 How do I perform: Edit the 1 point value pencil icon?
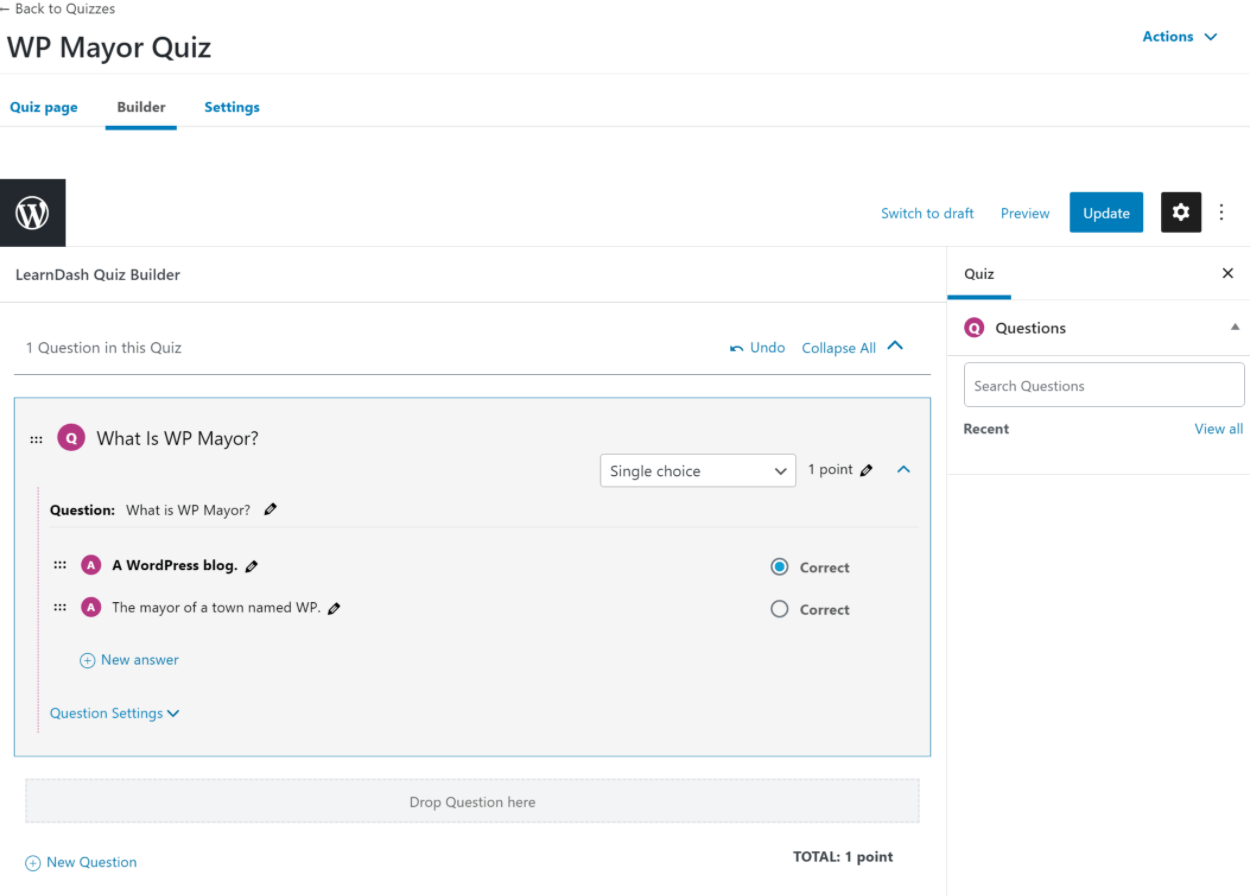point(866,470)
